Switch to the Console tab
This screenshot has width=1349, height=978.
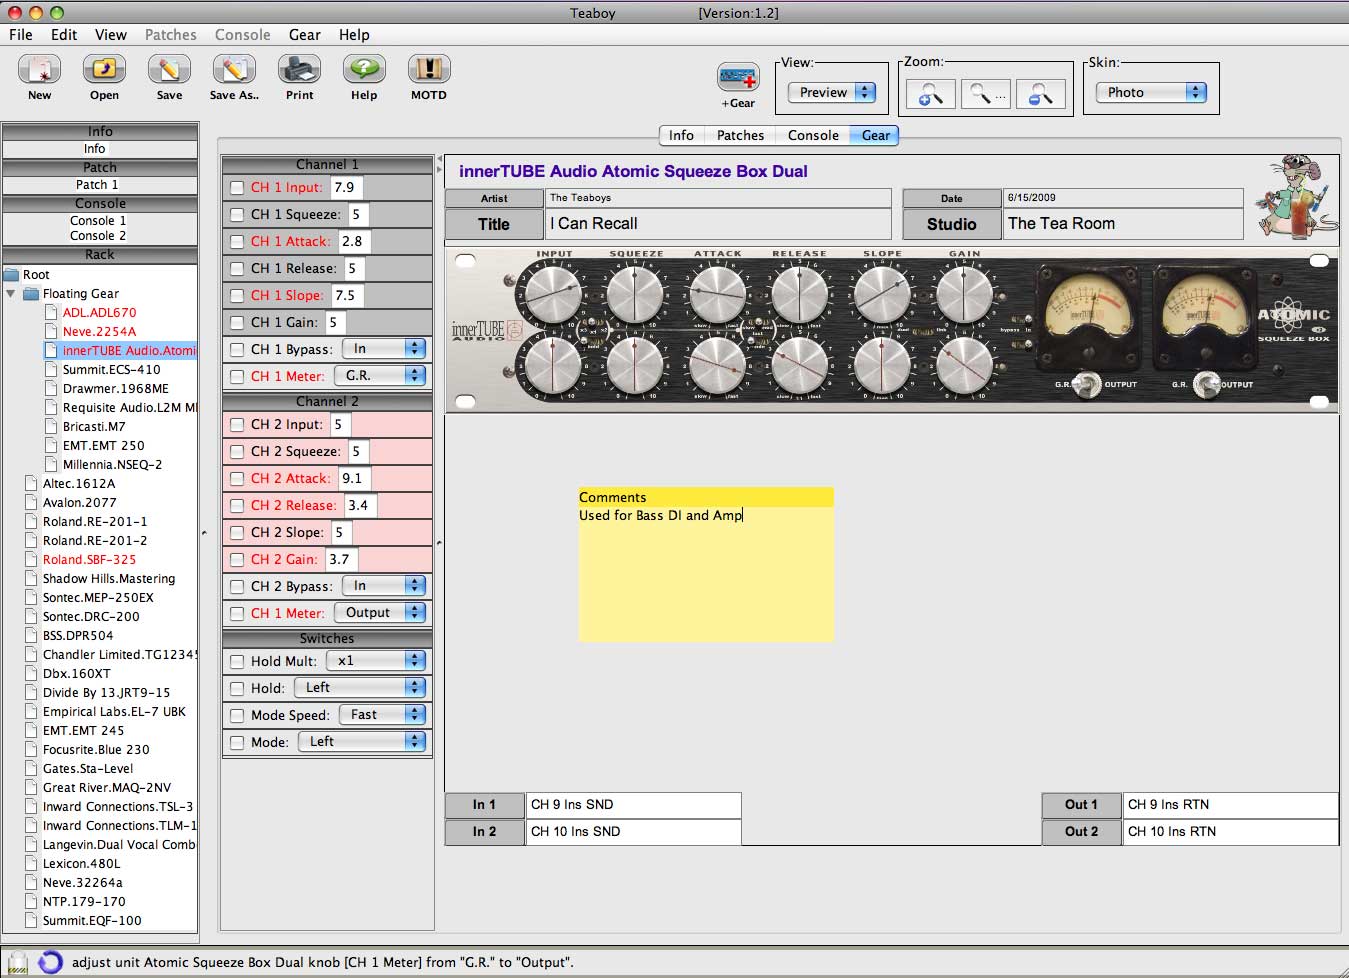pos(813,136)
